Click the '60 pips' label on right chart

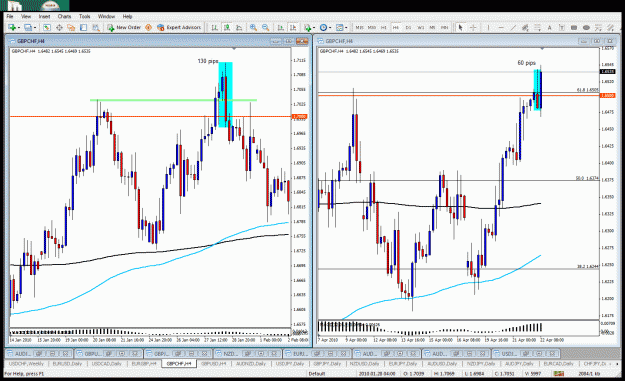(526, 63)
